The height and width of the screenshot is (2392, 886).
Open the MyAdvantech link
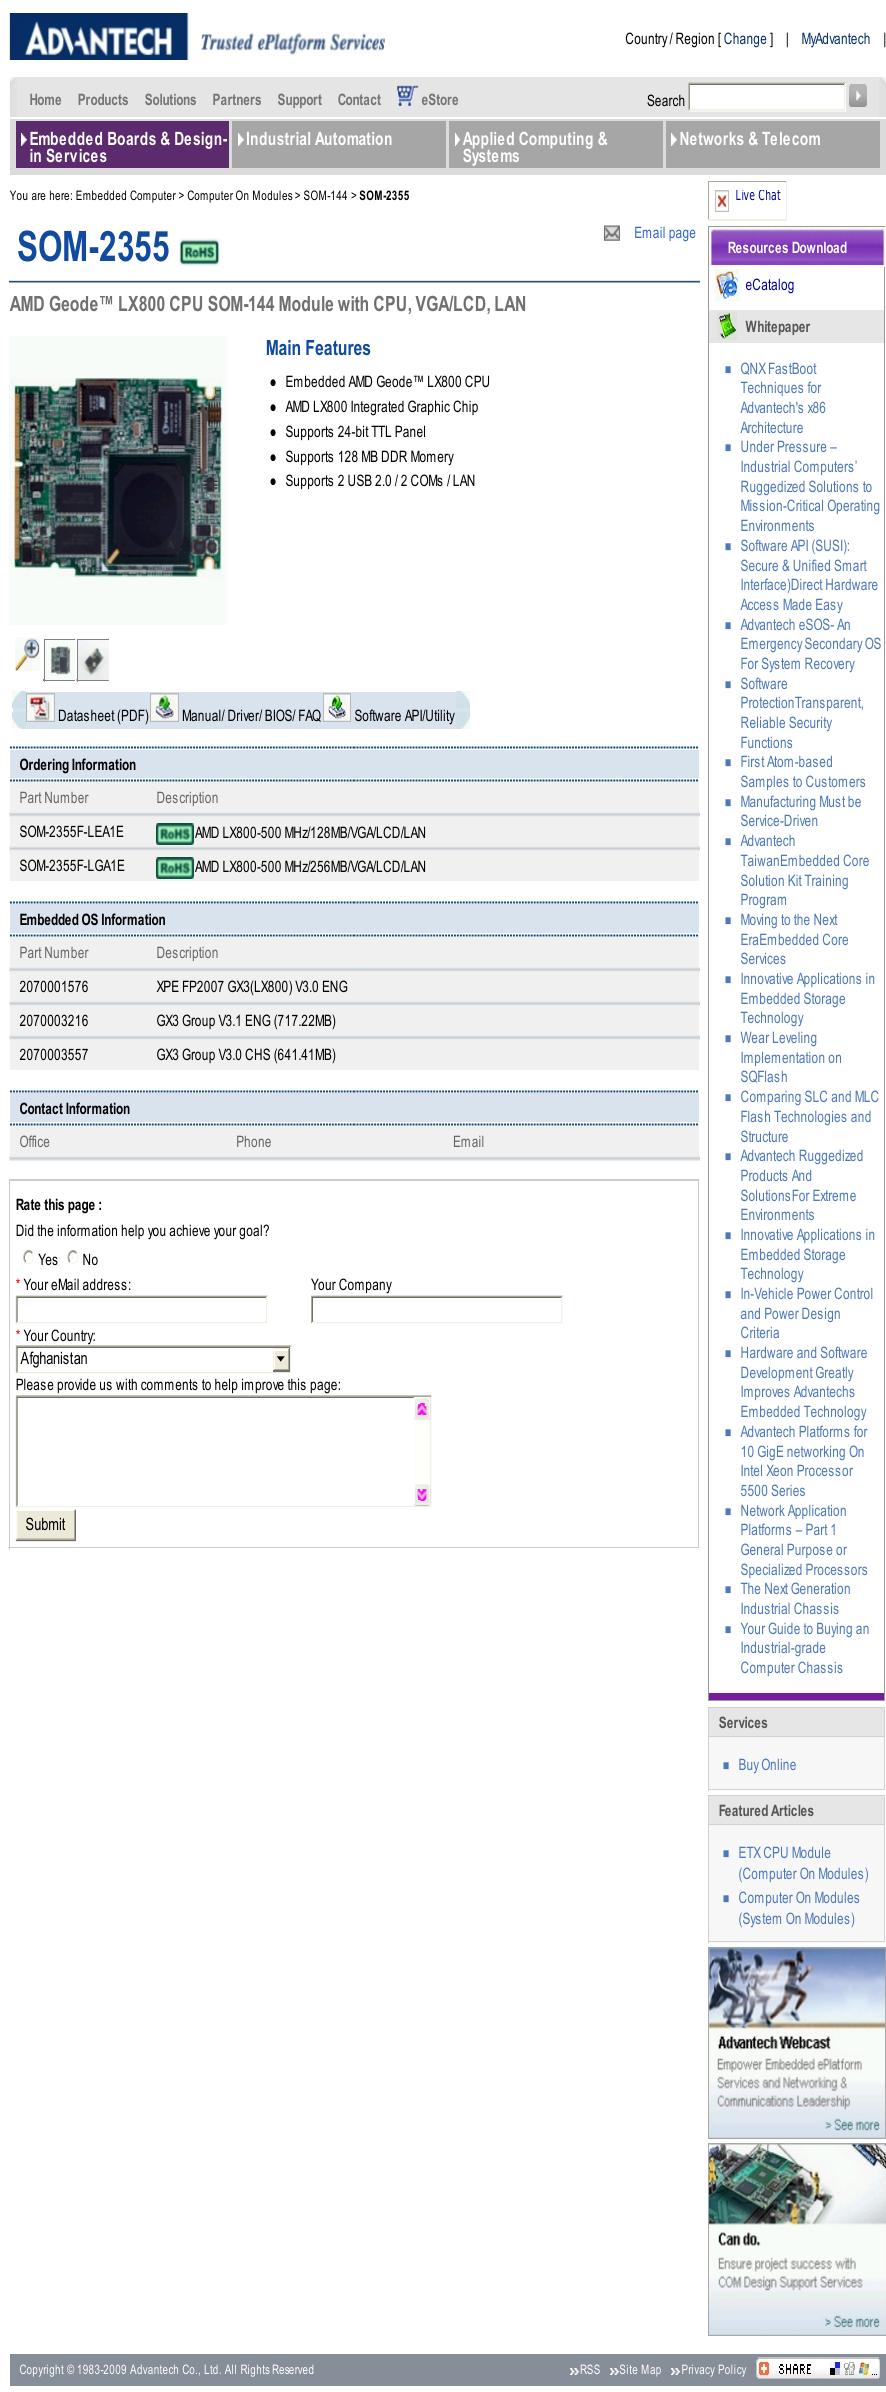(x=835, y=39)
